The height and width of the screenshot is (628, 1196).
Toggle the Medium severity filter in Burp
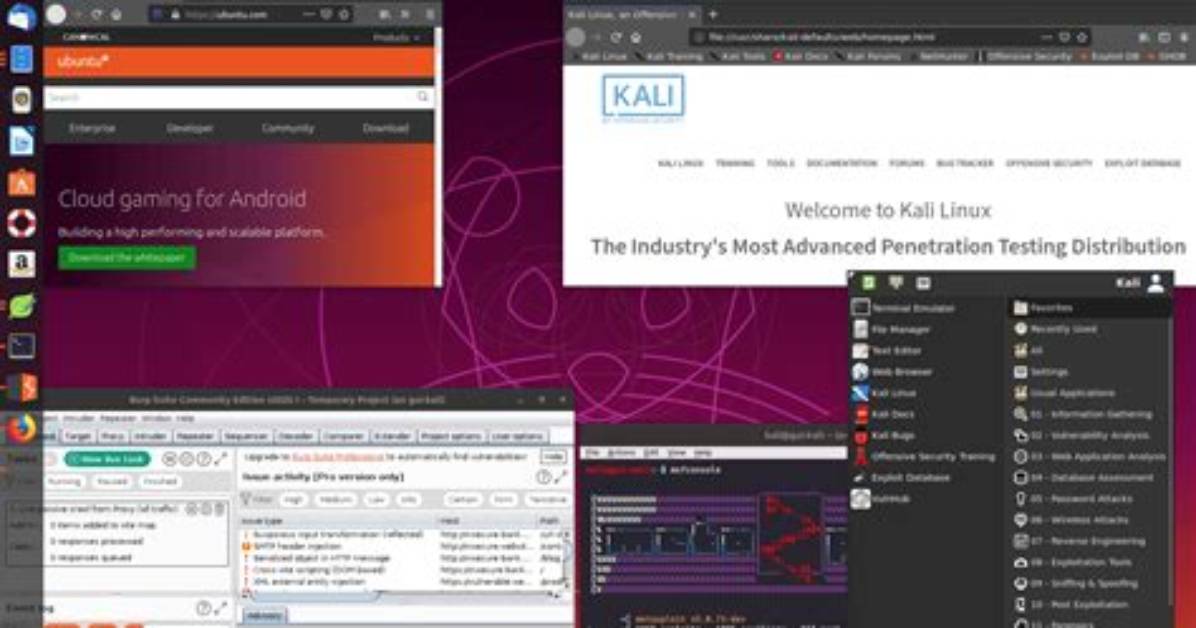[x=336, y=500]
